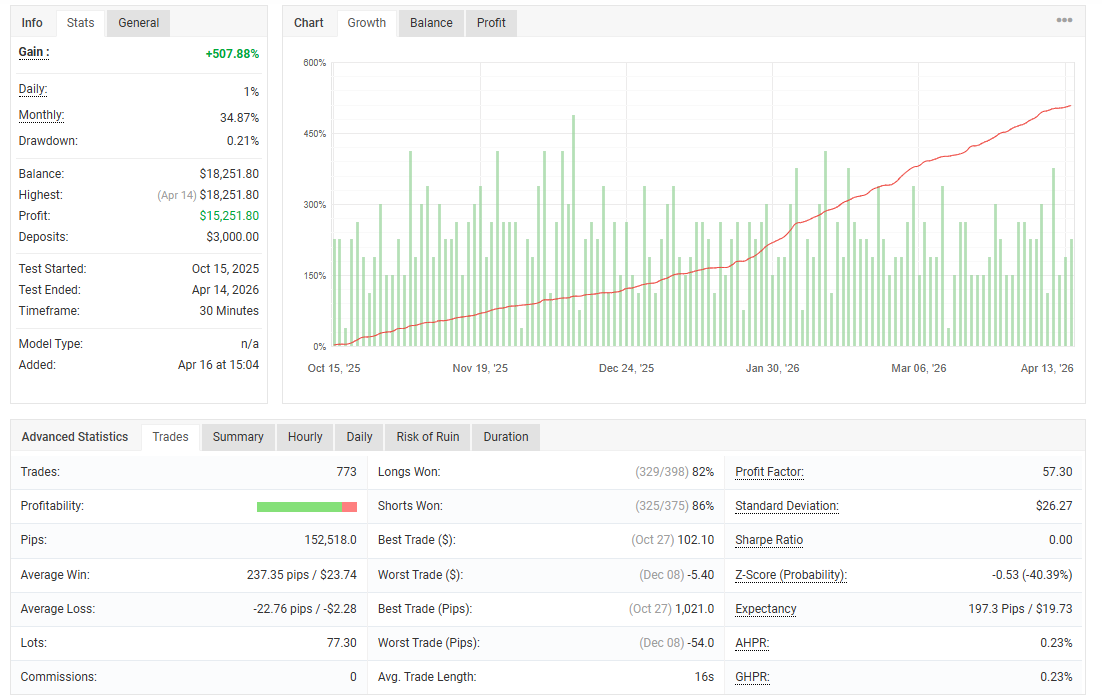Switch to the Profit chart tab
The height and width of the screenshot is (700, 1102).
pos(491,22)
